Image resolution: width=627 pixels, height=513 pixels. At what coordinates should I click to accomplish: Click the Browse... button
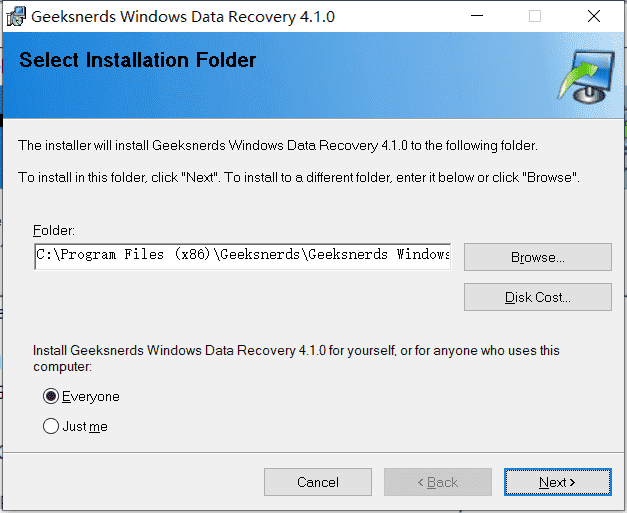(538, 257)
